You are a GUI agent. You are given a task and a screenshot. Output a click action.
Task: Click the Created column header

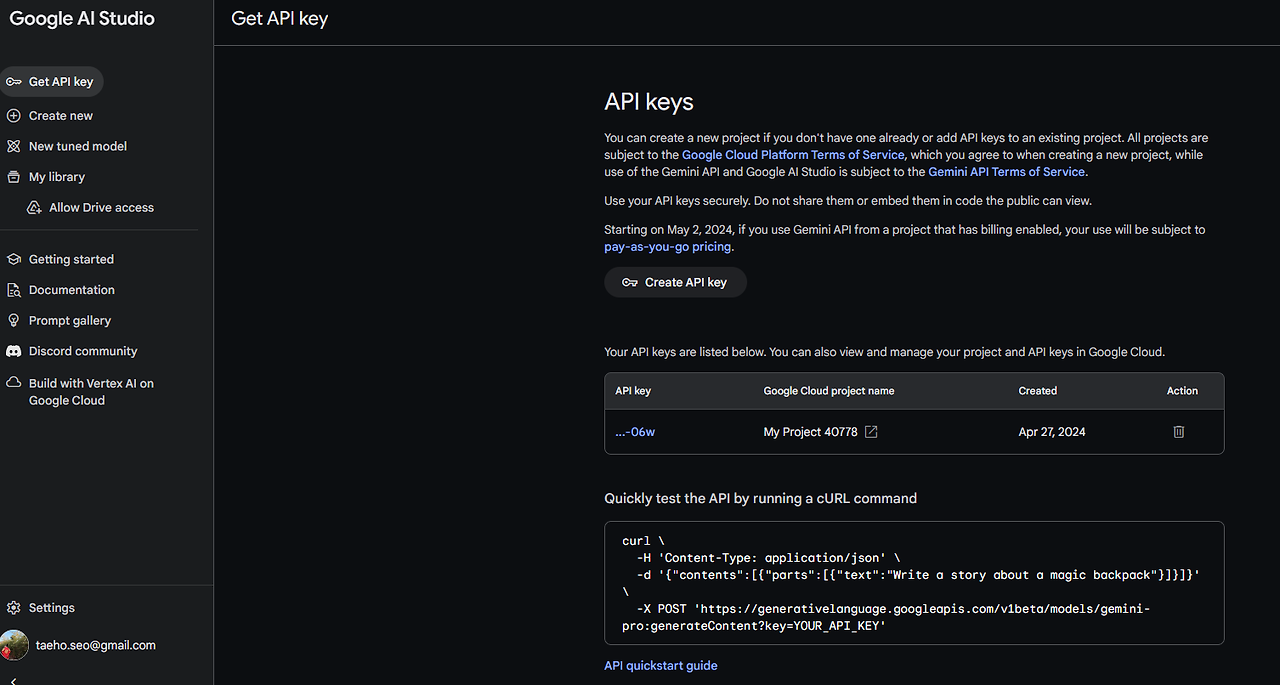(1038, 391)
